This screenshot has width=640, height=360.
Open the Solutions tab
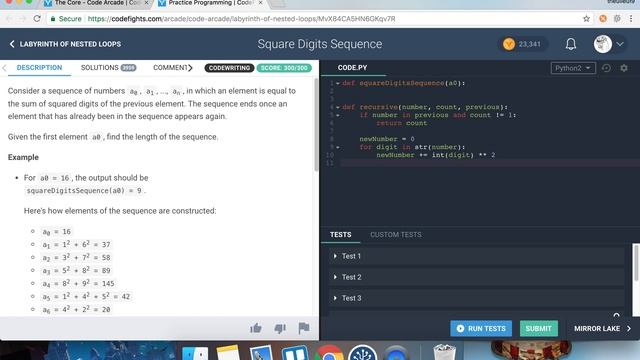[108, 68]
